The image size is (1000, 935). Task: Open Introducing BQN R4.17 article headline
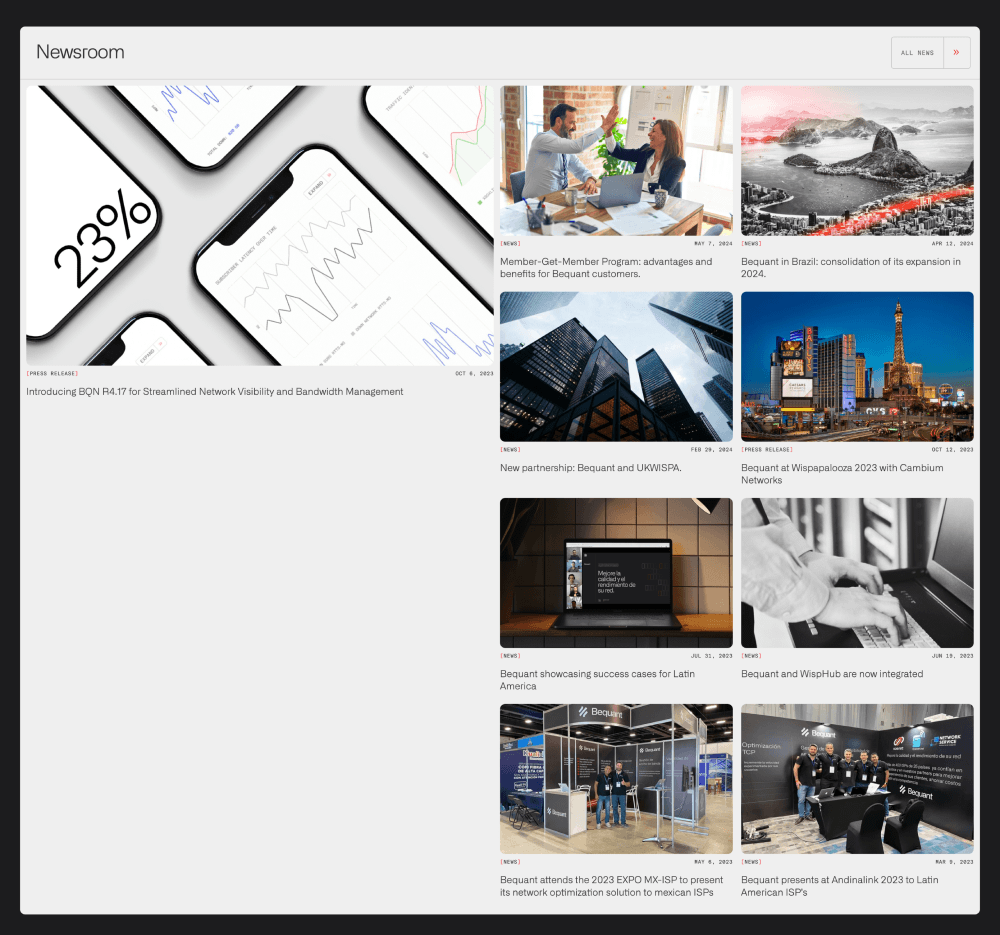214,392
